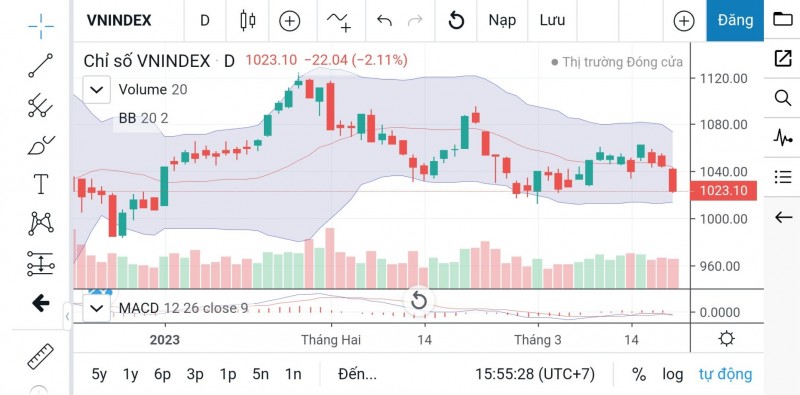The height and width of the screenshot is (395, 800).
Task: Choose the brush drawing tool
Action: click(x=40, y=145)
